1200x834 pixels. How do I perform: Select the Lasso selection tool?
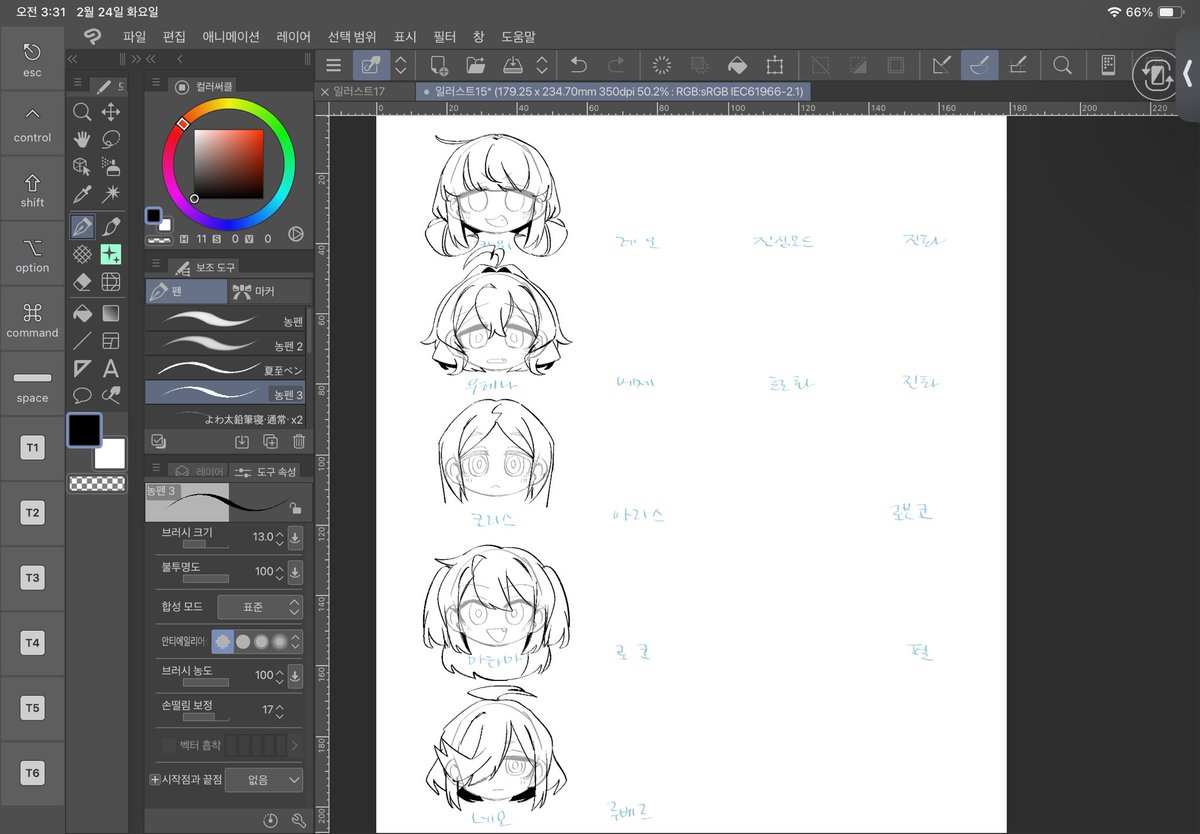coord(111,139)
